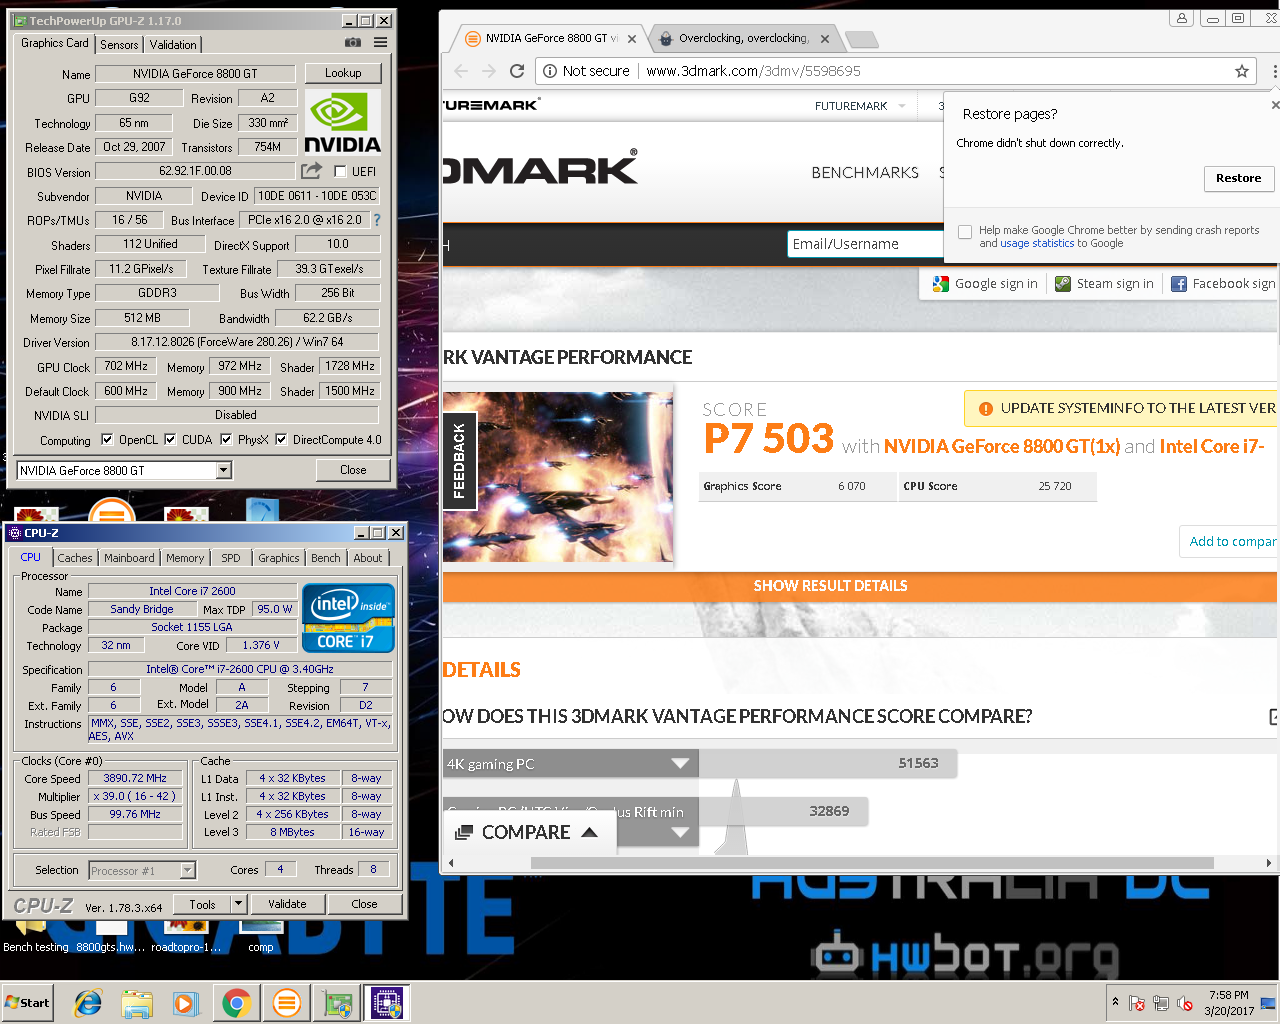The height and width of the screenshot is (1024, 1280).
Task: Open the Chrome menu with three dots
Action: click(1274, 71)
